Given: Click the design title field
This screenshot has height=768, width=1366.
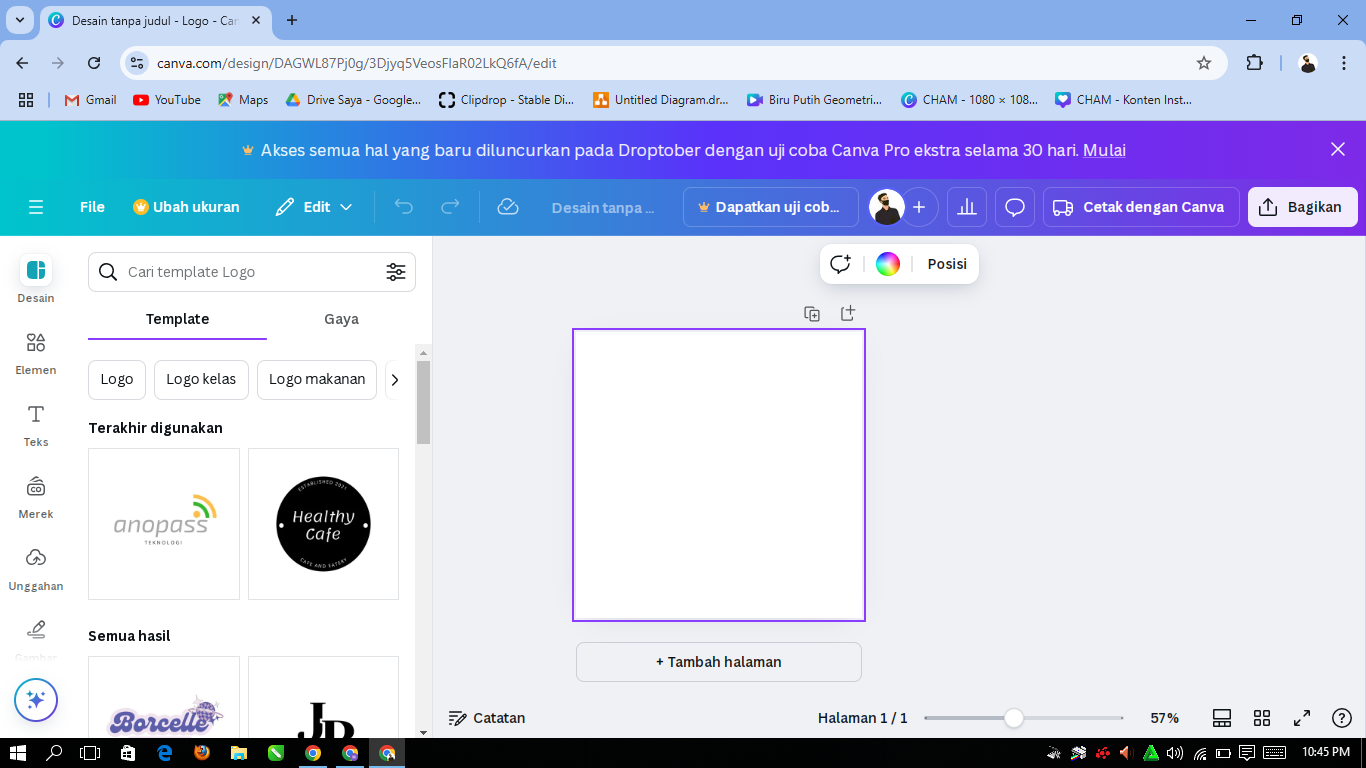Looking at the screenshot, I should pos(603,207).
